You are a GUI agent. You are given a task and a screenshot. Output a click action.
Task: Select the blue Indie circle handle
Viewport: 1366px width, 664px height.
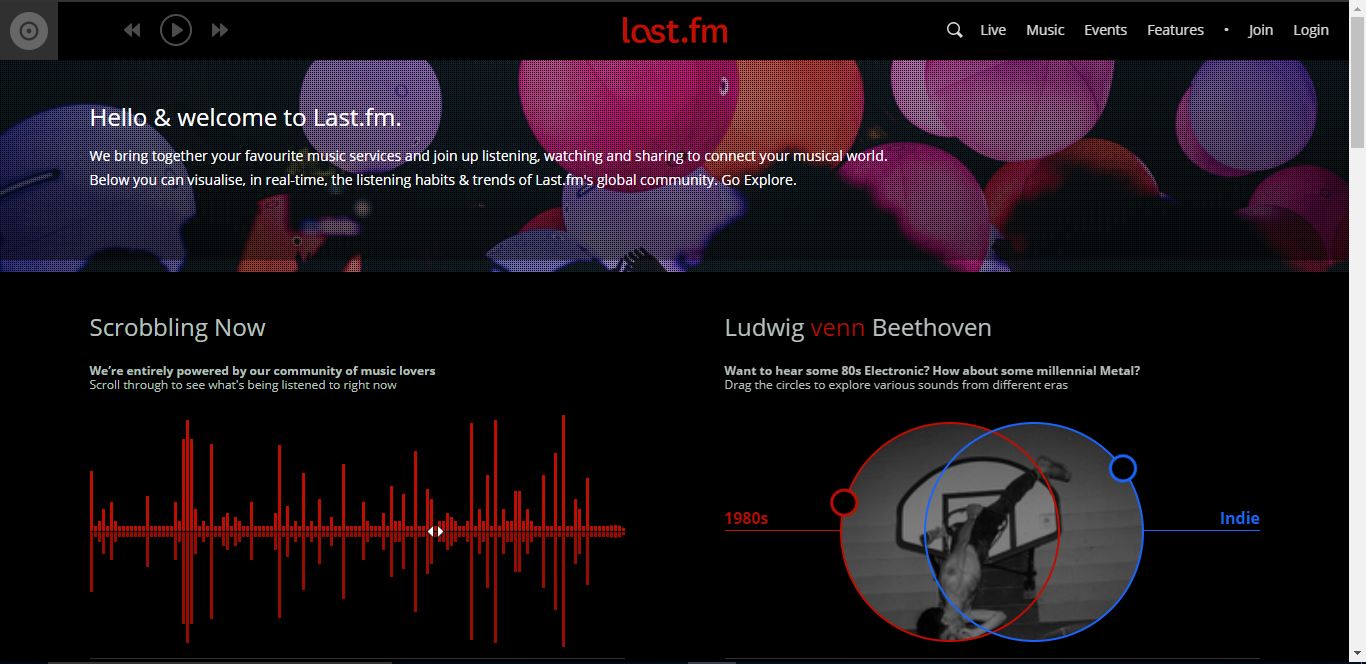click(1123, 467)
